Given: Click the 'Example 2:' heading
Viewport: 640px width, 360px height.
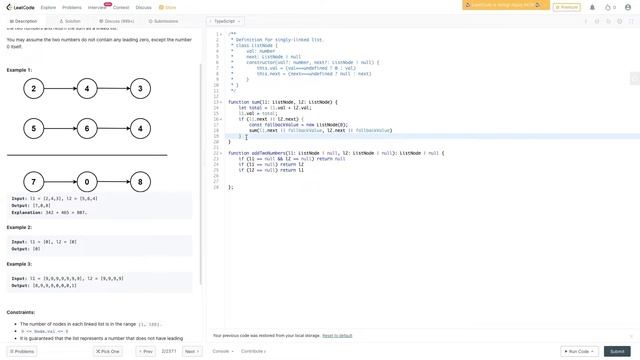Looking at the screenshot, I should [x=19, y=227].
